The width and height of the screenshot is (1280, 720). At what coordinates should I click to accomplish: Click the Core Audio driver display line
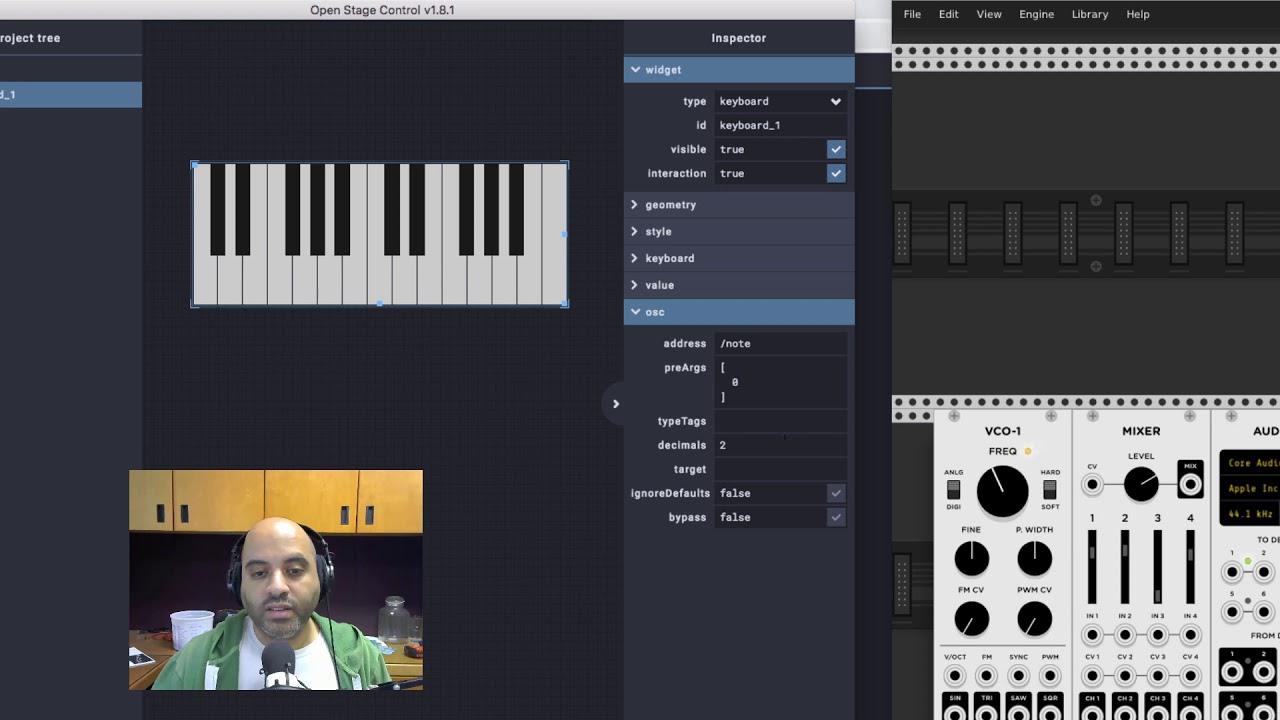pos(1251,463)
